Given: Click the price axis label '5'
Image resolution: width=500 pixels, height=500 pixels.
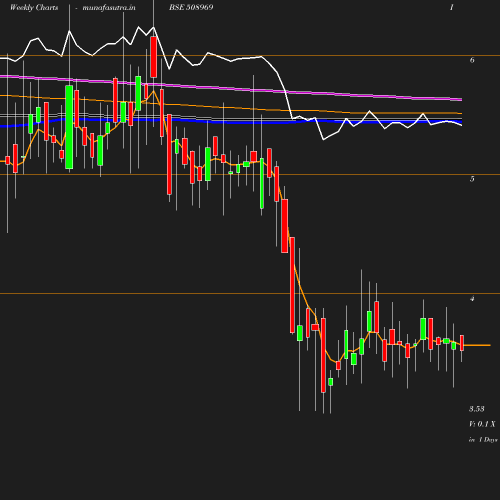Looking at the screenshot, I should (472, 179).
